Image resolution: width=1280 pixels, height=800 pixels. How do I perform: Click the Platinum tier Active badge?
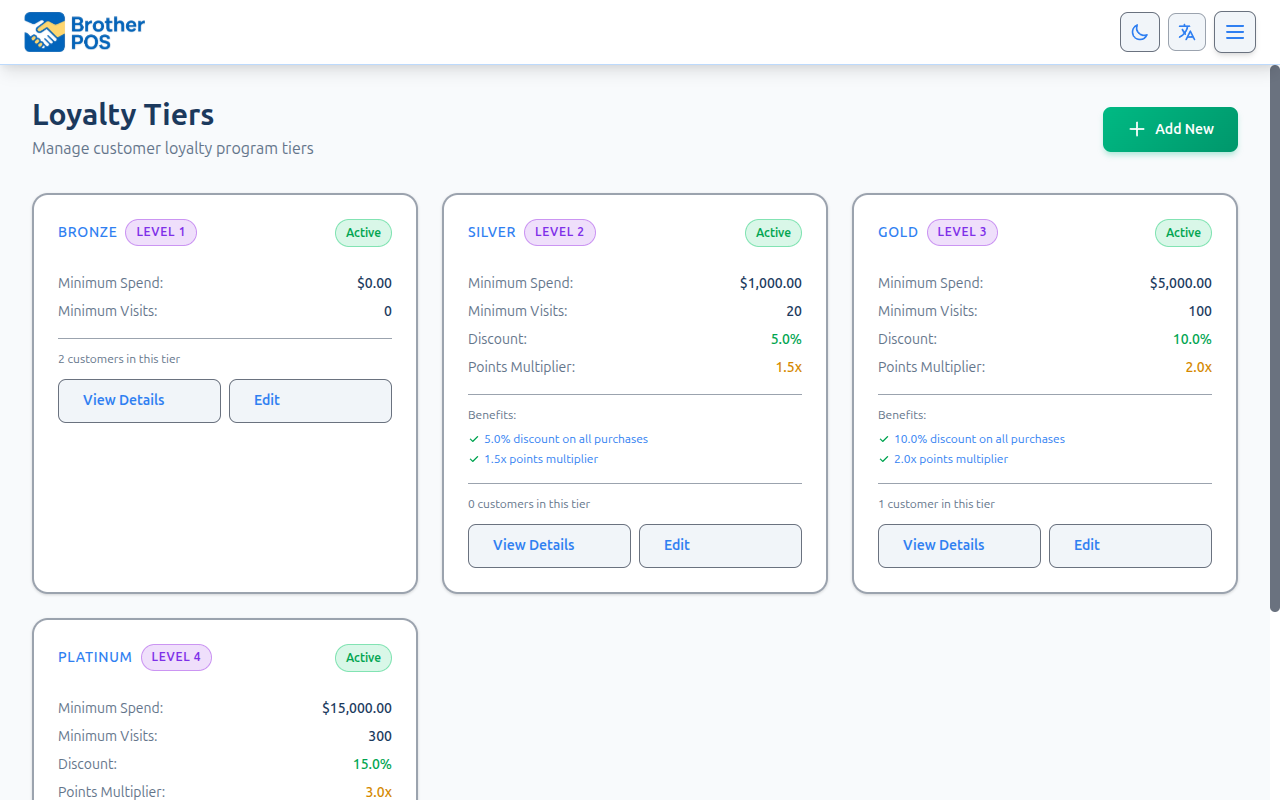pos(363,658)
